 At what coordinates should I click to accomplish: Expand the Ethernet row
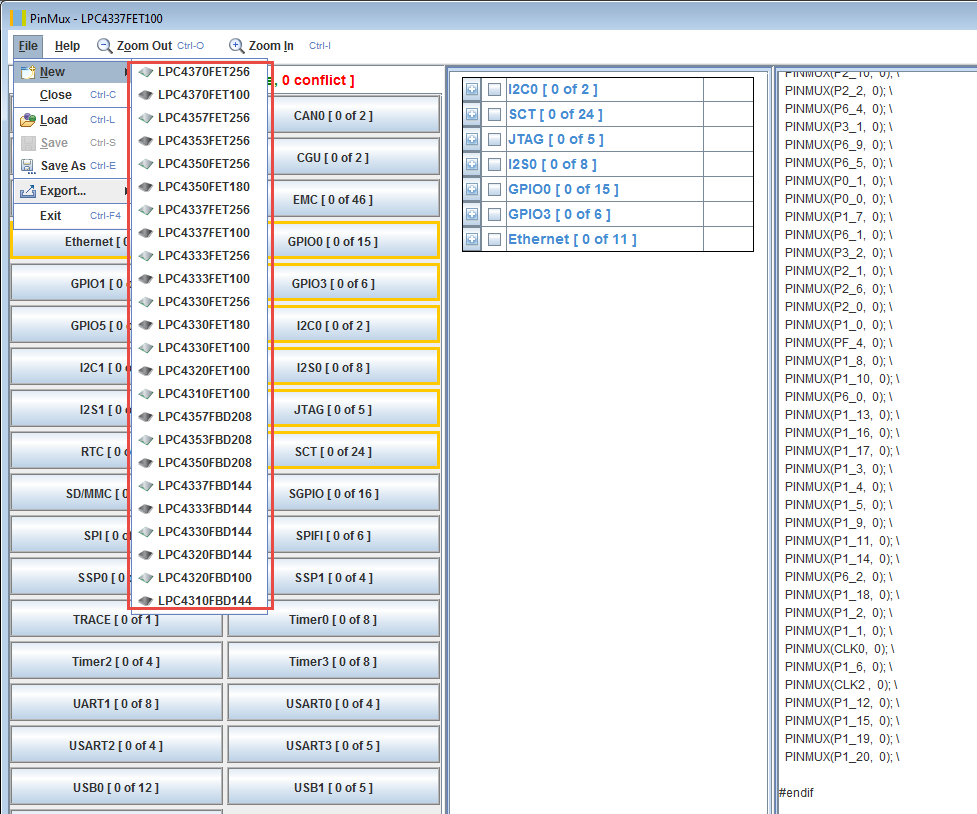click(x=472, y=239)
